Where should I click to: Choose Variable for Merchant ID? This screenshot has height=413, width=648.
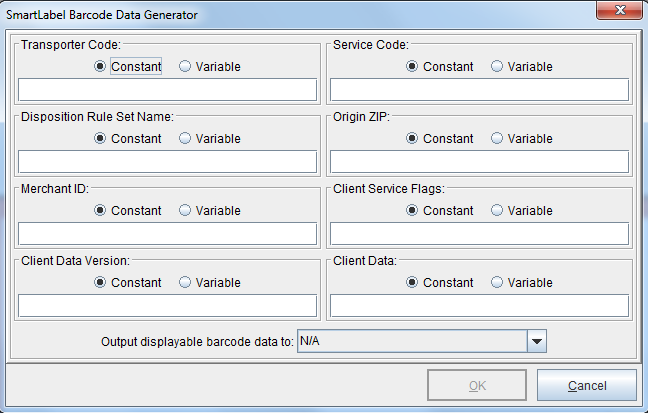(x=186, y=211)
